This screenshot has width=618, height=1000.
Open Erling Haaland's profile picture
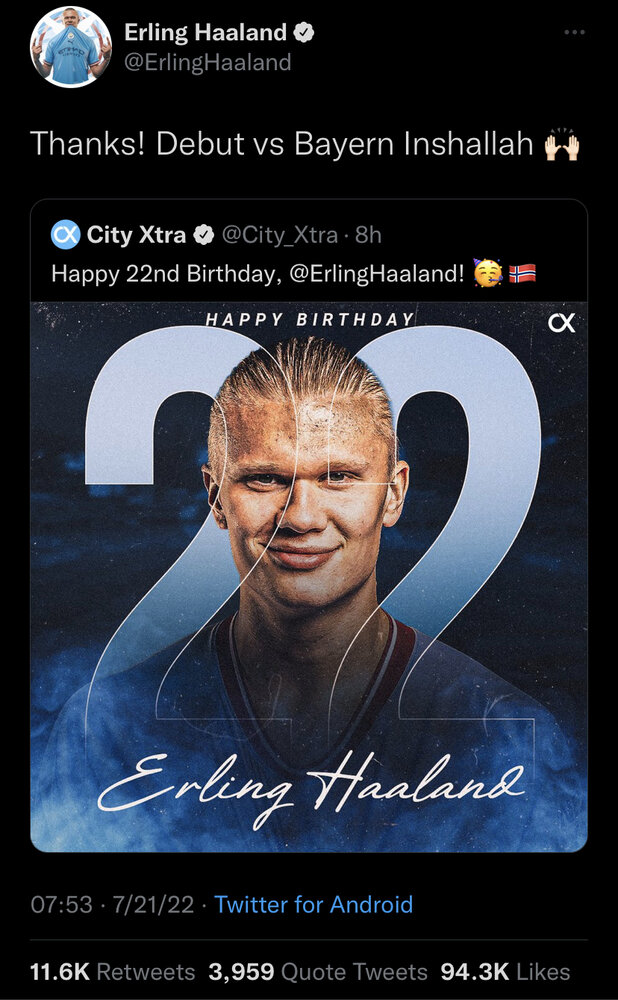(x=71, y=47)
